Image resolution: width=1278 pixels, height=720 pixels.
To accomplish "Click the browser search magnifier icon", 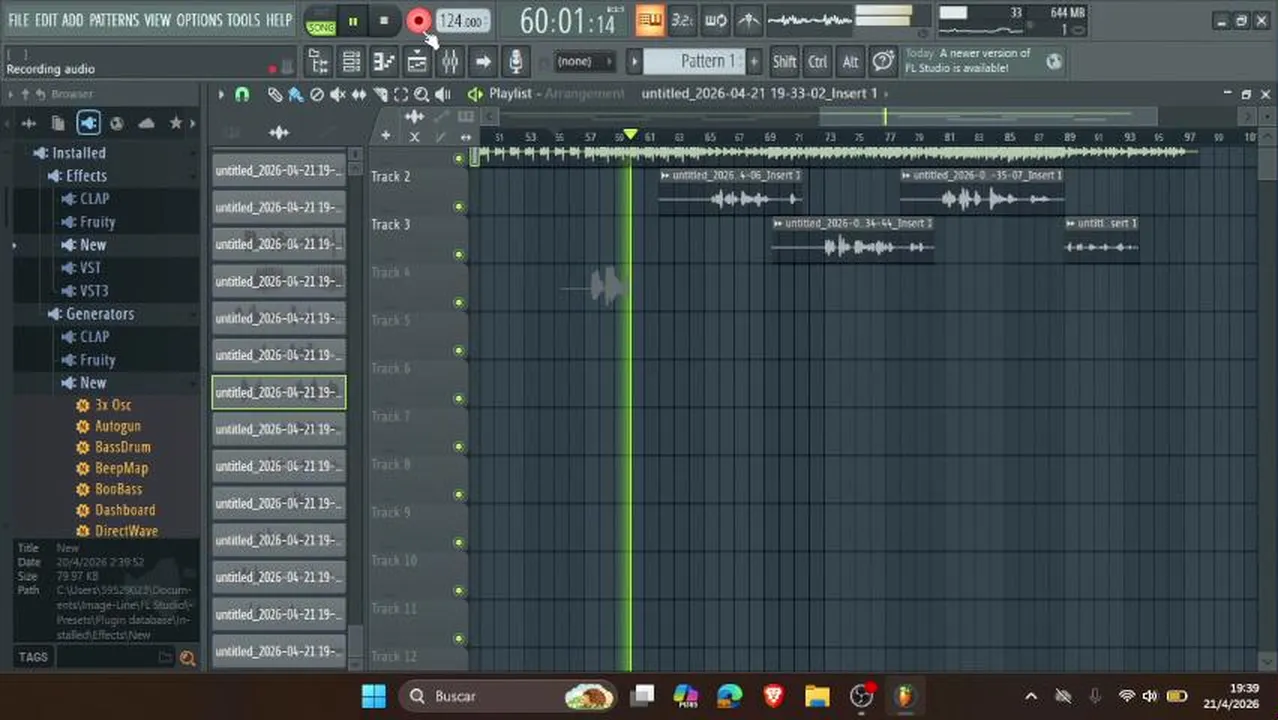I will (x=187, y=658).
